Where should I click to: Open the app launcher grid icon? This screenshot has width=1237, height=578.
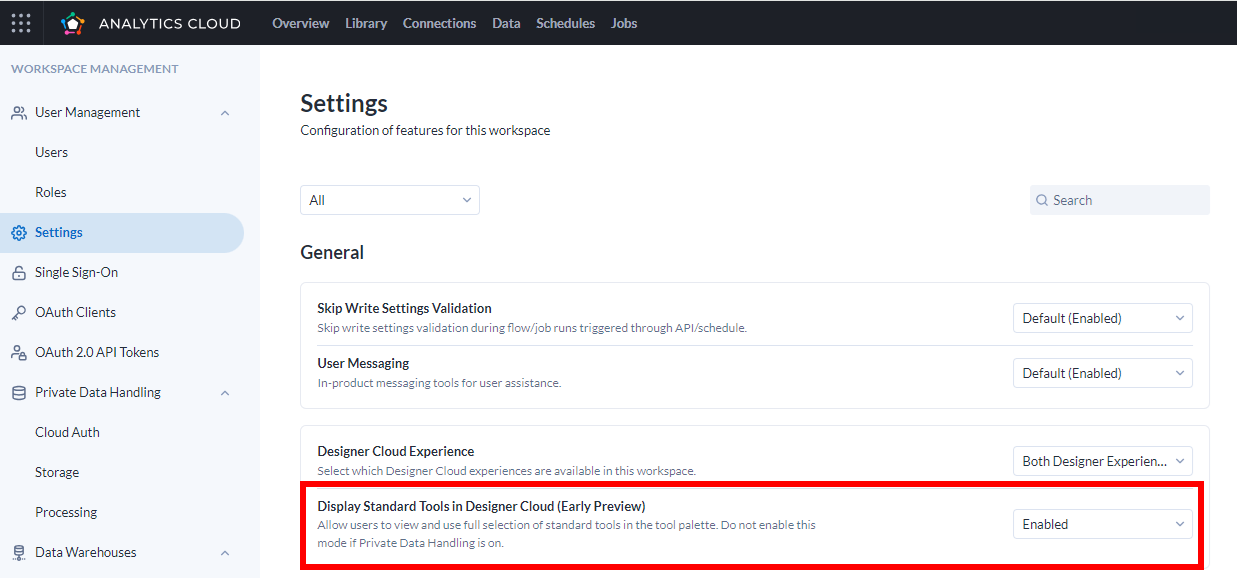(21, 22)
